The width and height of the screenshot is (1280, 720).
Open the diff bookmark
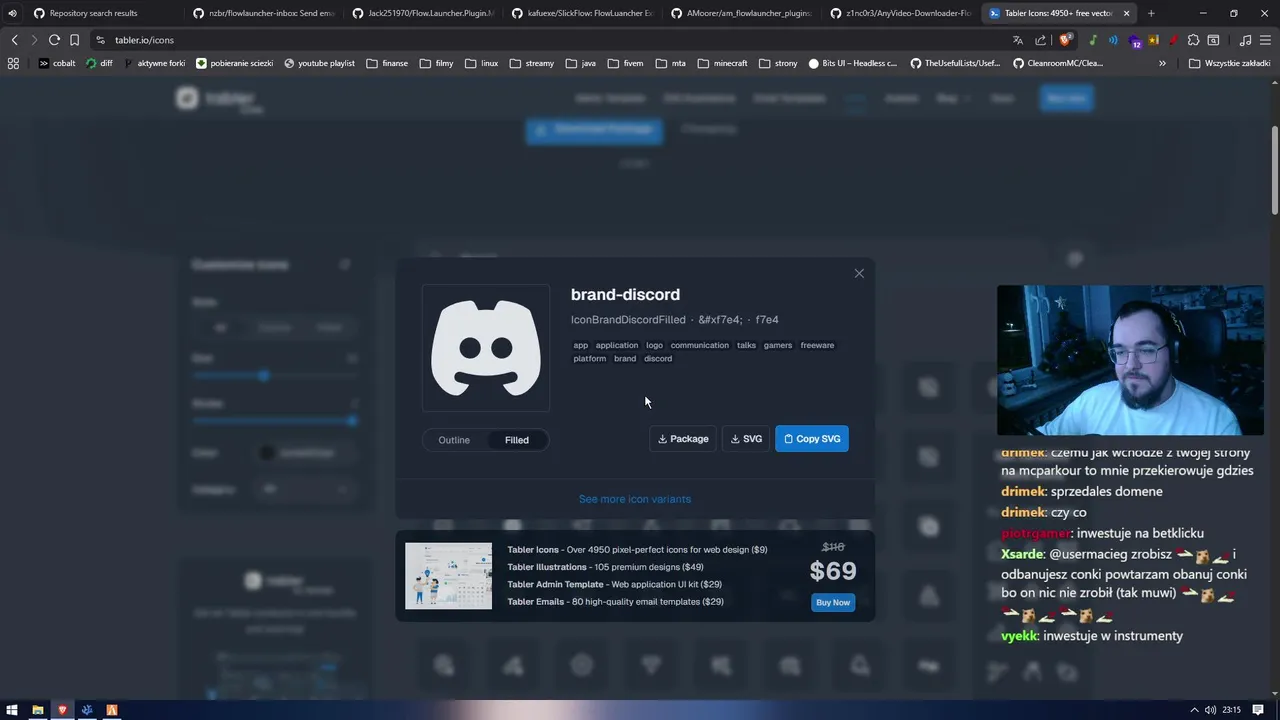coord(100,63)
